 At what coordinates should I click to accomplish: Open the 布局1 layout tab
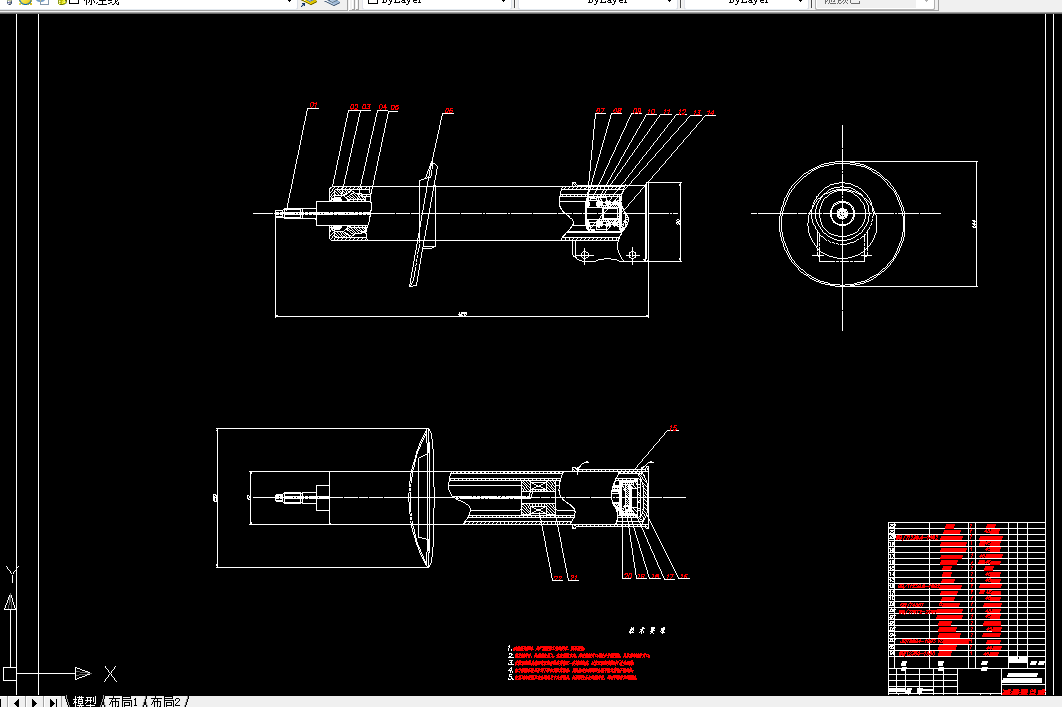[x=123, y=702]
